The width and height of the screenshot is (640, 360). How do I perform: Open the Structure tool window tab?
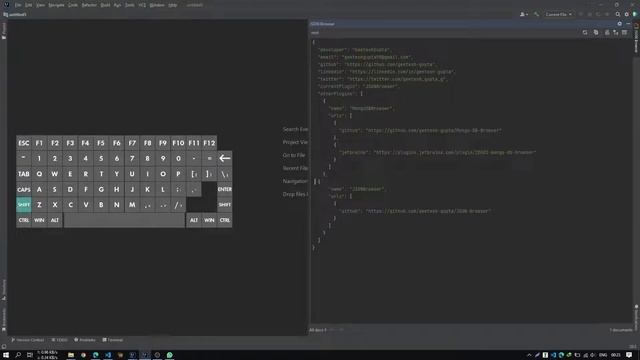tap(4, 290)
